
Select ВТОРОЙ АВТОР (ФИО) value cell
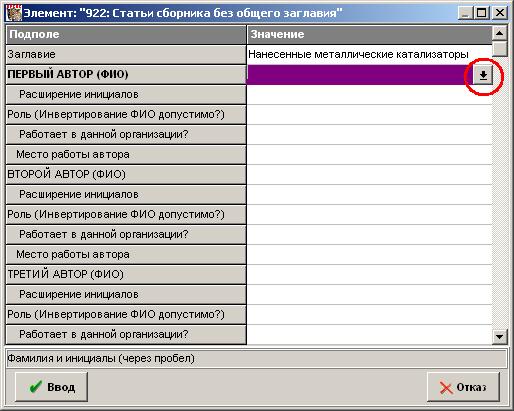pos(369,174)
